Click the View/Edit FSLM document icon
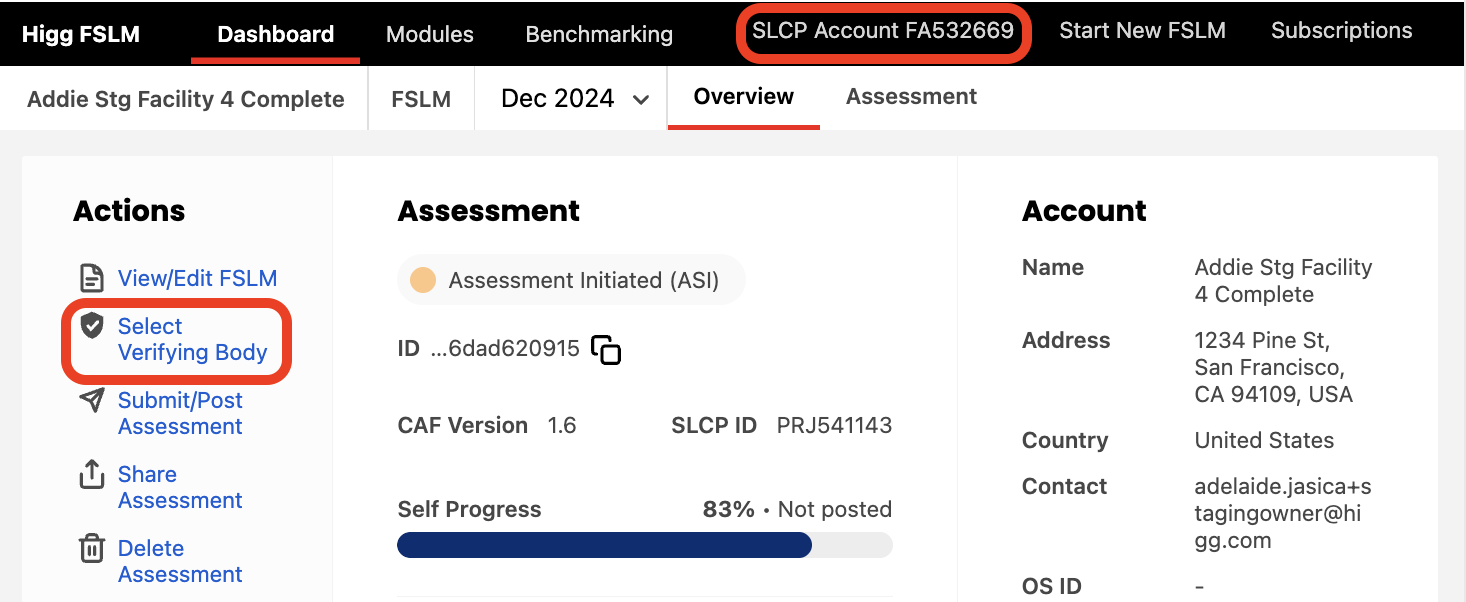Image resolution: width=1466 pixels, height=602 pixels. pyautogui.click(x=92, y=278)
